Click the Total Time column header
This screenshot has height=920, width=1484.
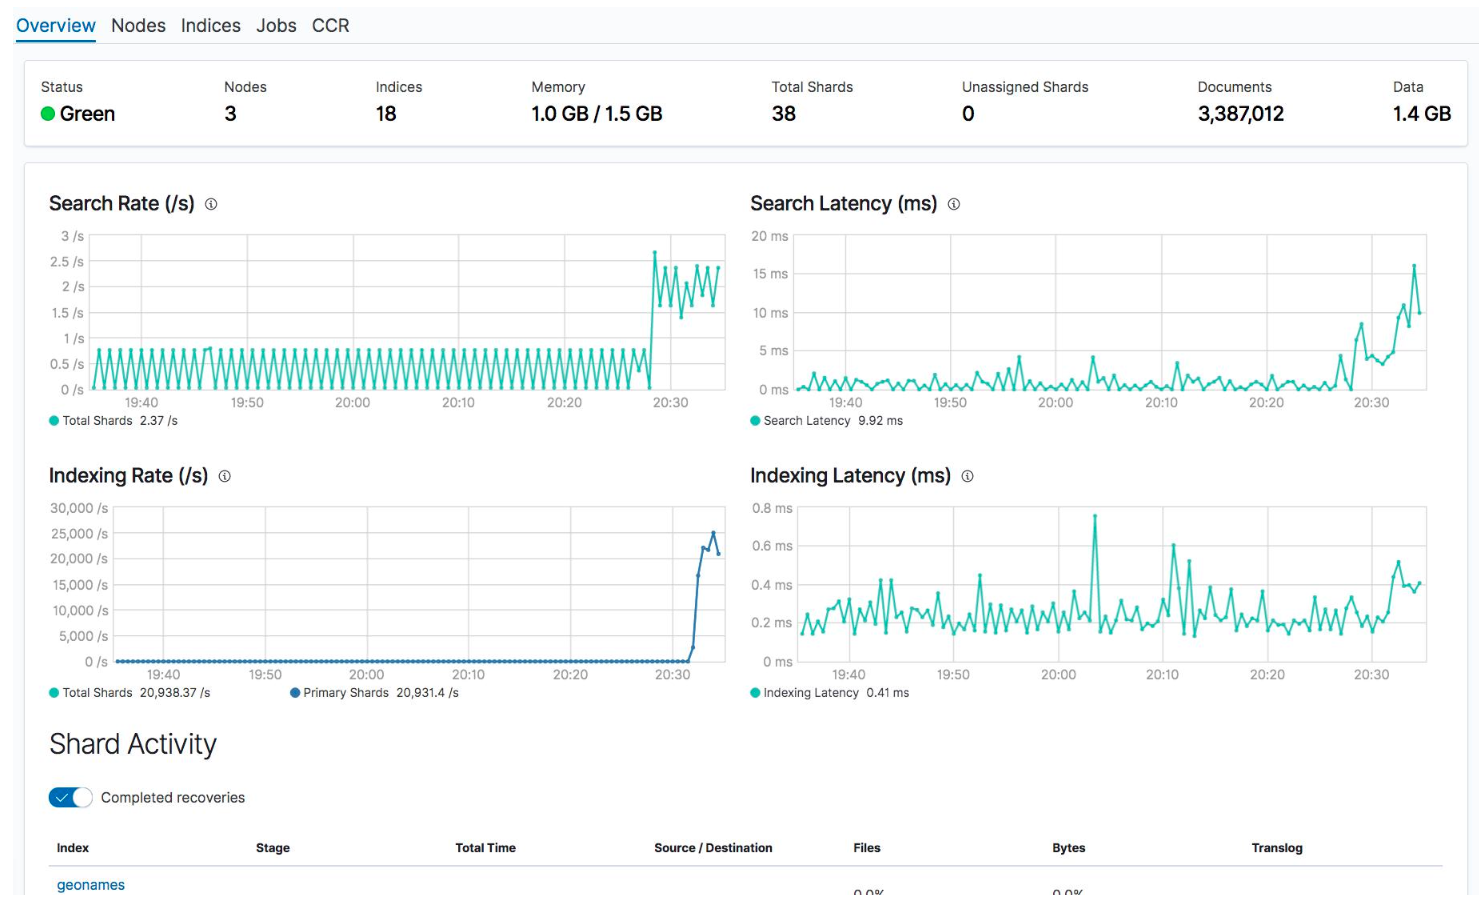tap(486, 848)
